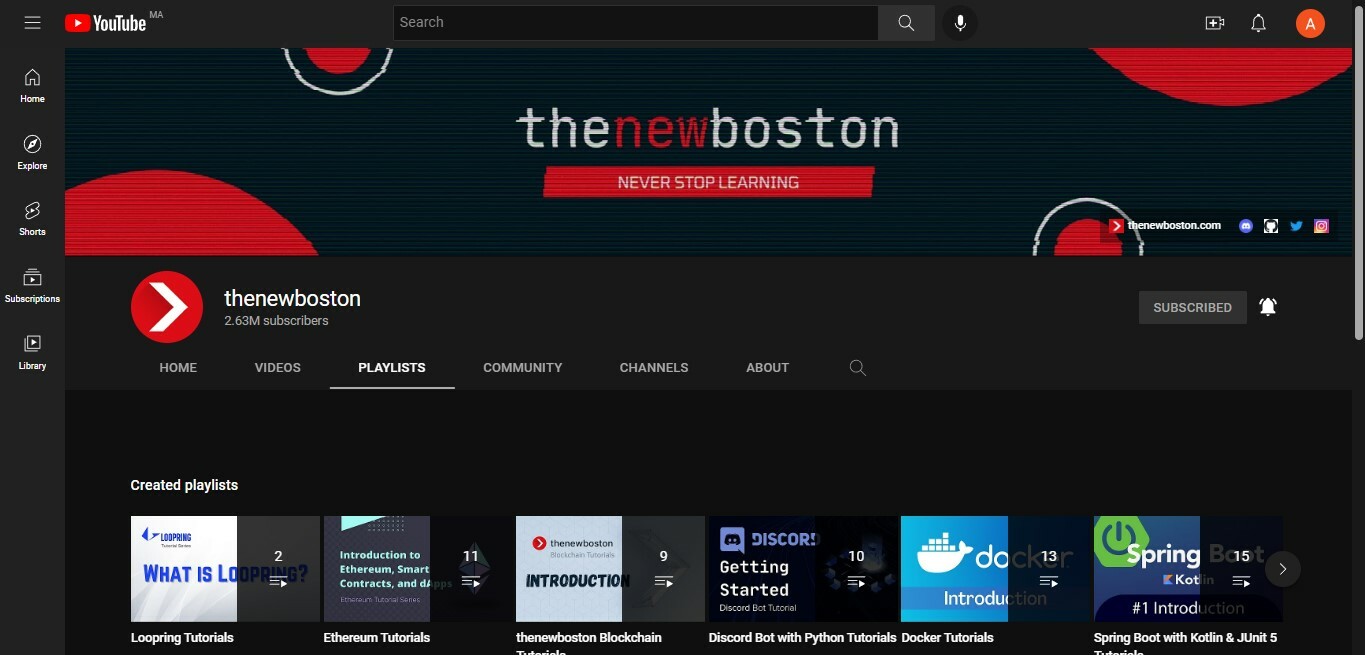Screen dimensions: 1365x655
Task: Toggle channel notification bell
Action: (1267, 307)
